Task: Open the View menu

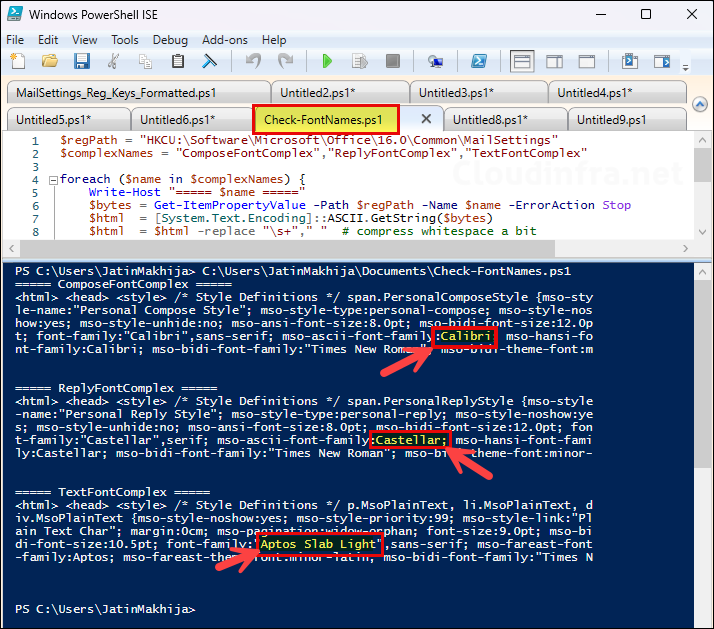Action: 85,40
